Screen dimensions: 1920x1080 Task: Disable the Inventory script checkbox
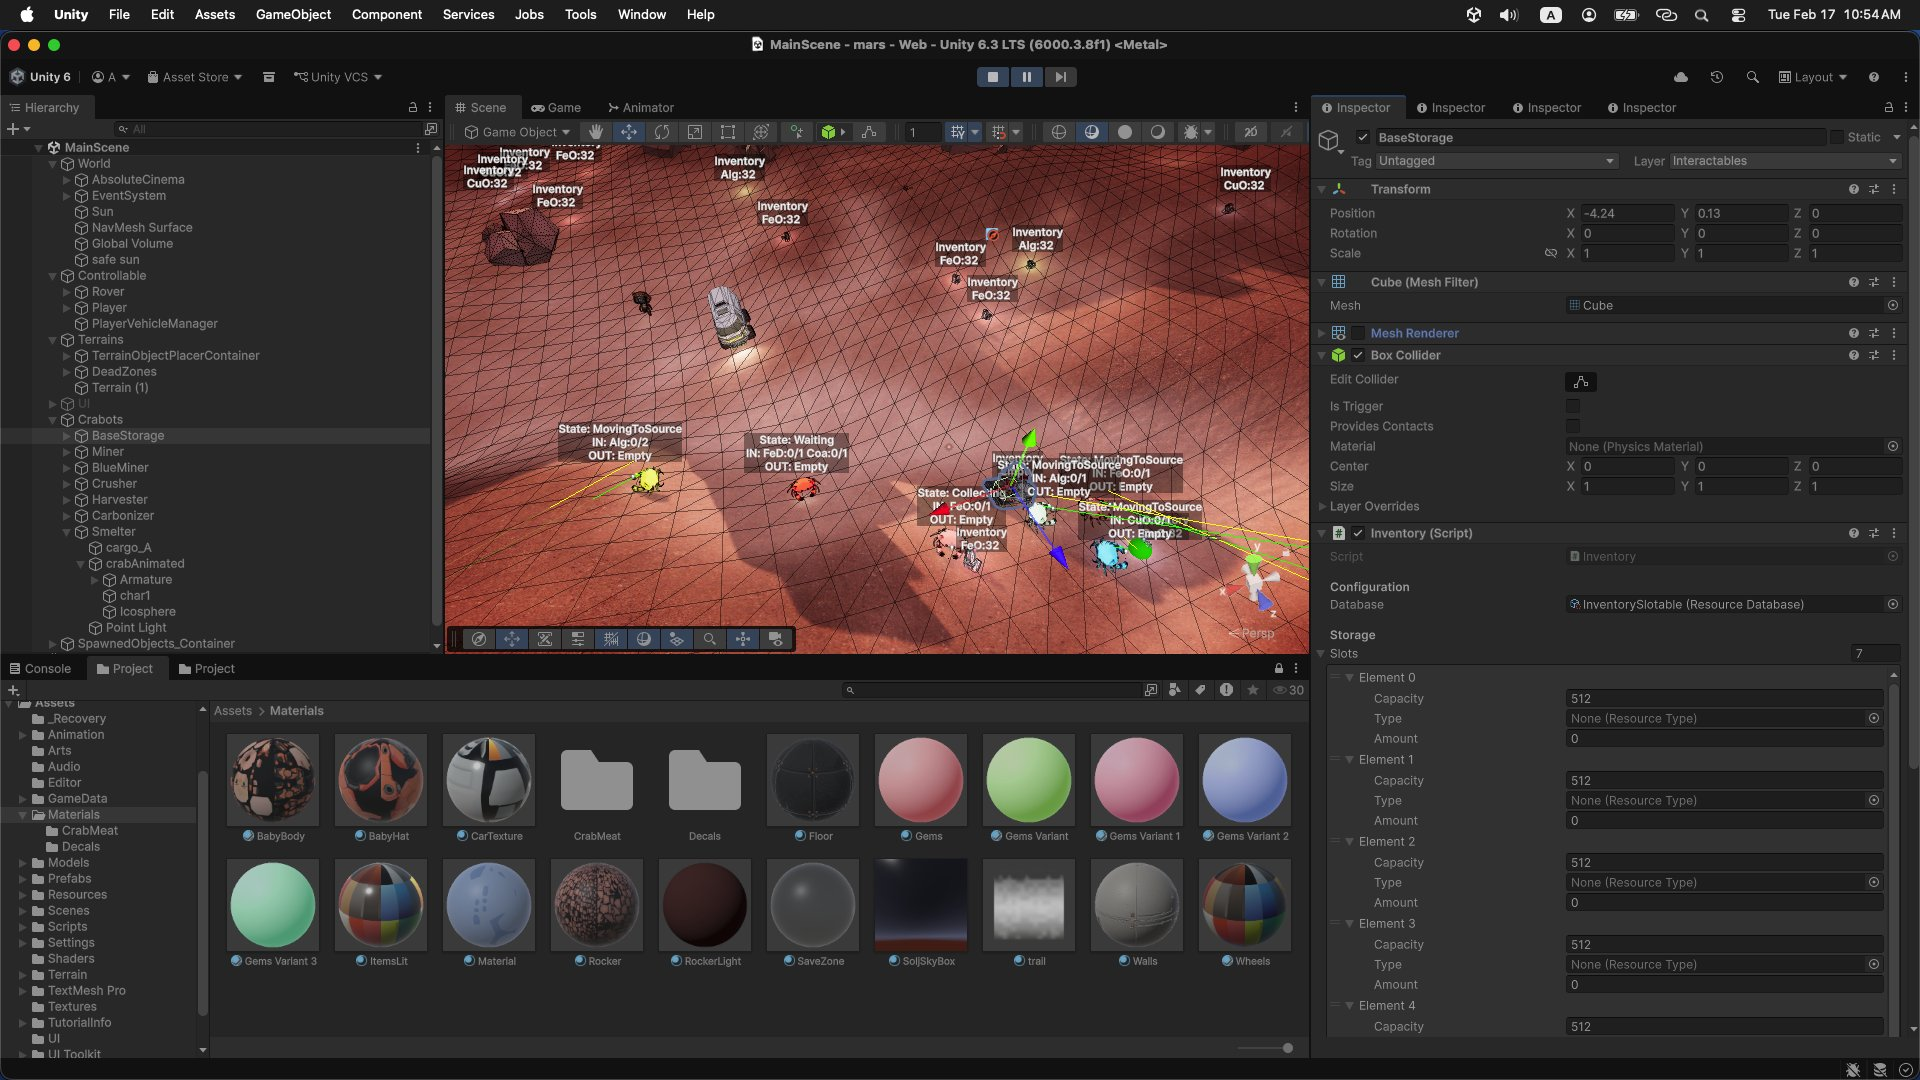tap(1358, 533)
